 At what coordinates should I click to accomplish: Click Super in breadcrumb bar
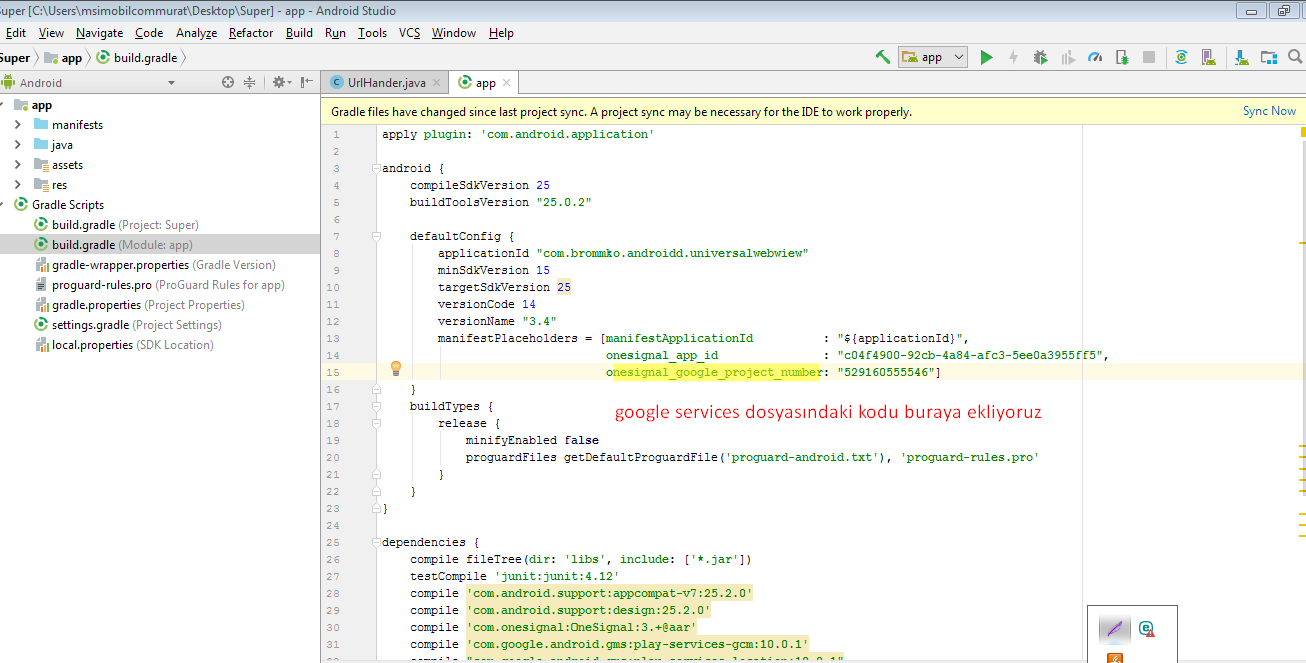(x=15, y=58)
